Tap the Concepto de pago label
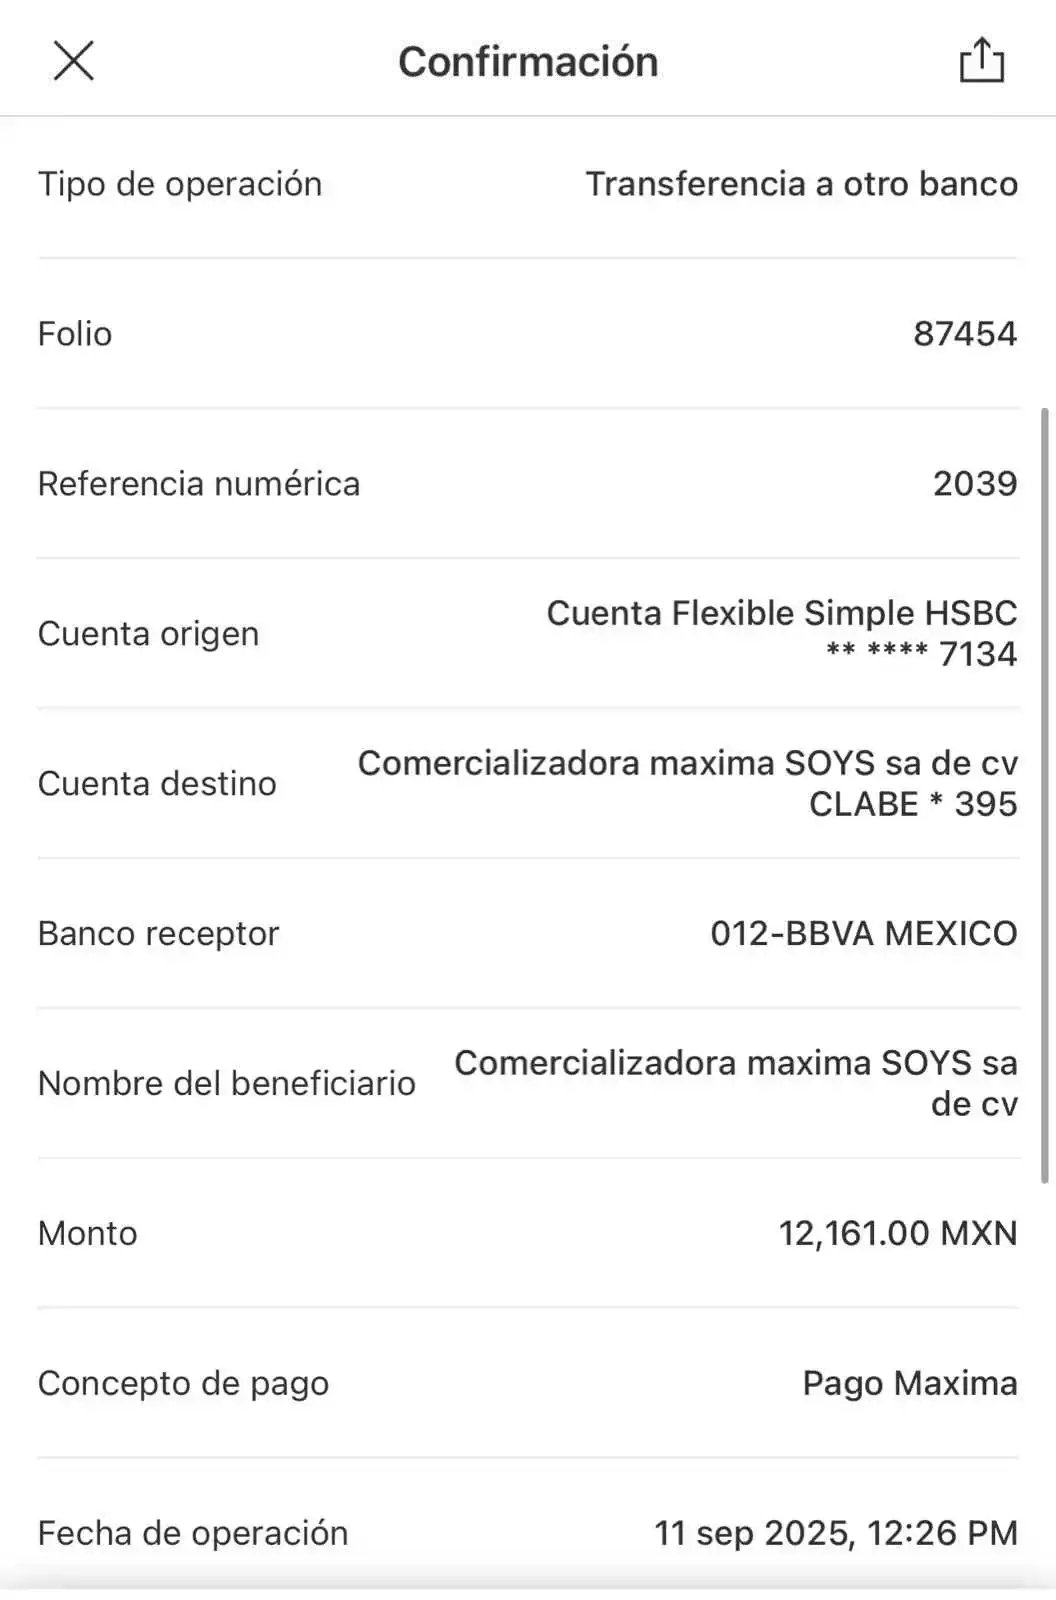 183,1383
